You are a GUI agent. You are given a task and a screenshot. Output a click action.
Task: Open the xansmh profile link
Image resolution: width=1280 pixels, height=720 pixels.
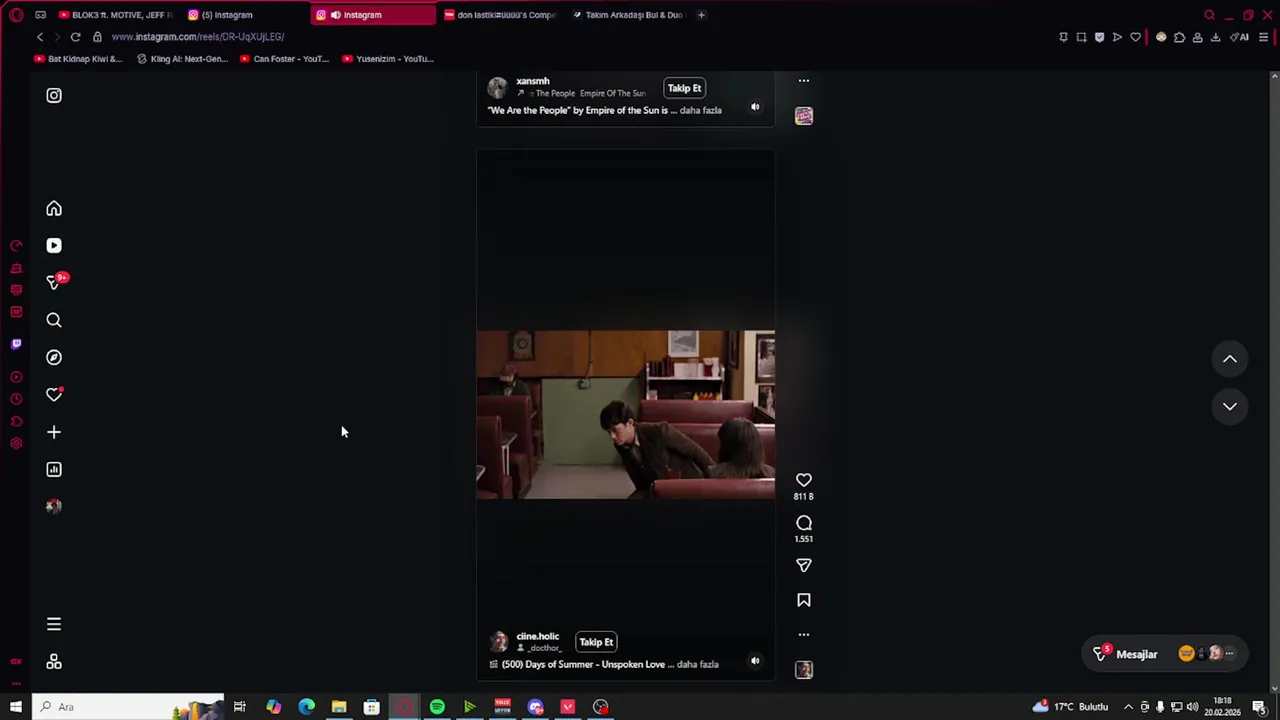[x=533, y=81]
